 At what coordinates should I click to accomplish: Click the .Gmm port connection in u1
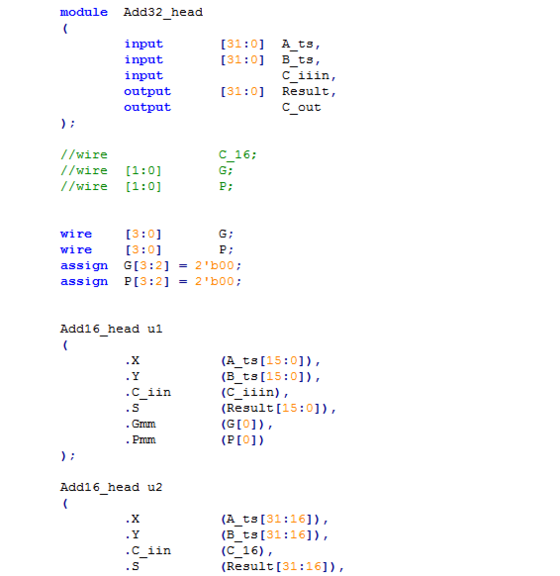(x=199, y=424)
